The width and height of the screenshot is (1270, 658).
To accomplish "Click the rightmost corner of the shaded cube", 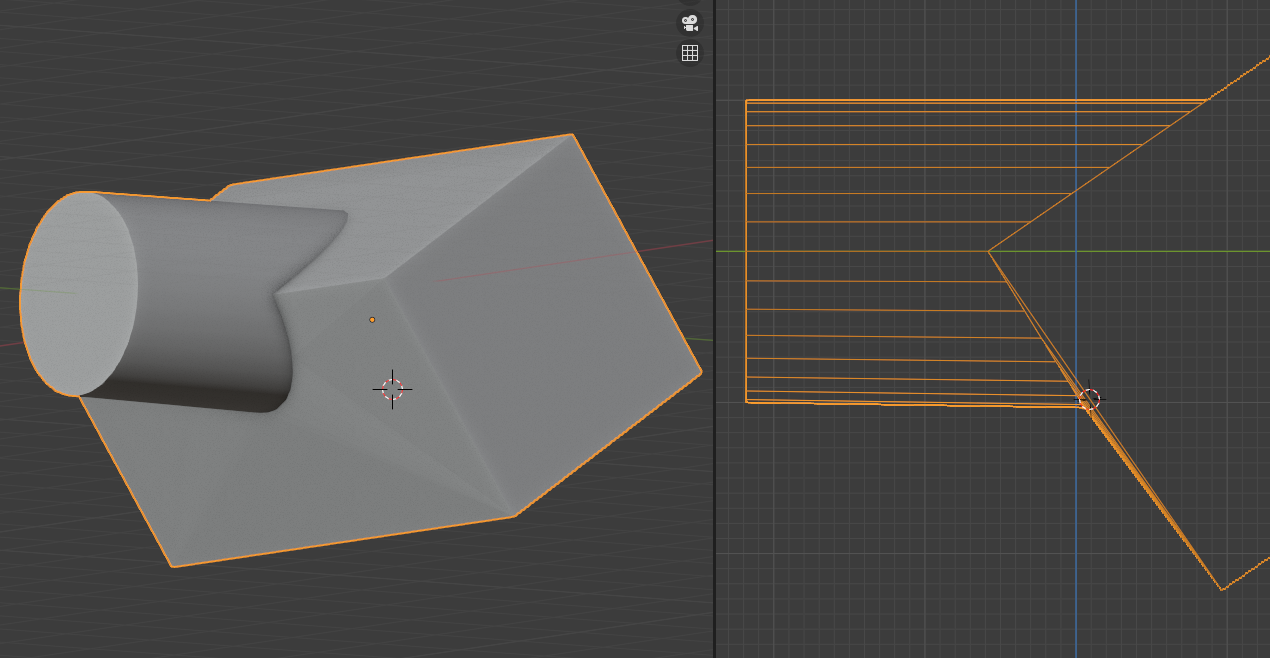I will click(701, 372).
